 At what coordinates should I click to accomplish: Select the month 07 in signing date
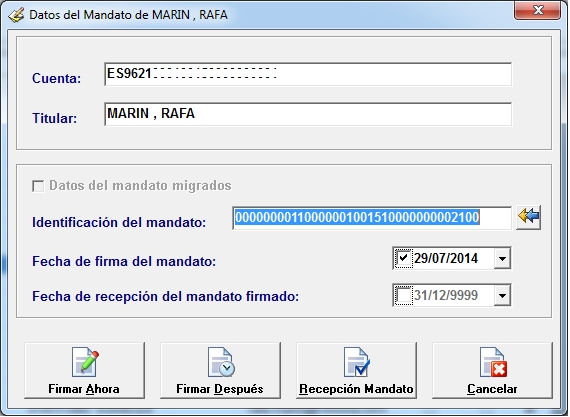439,258
